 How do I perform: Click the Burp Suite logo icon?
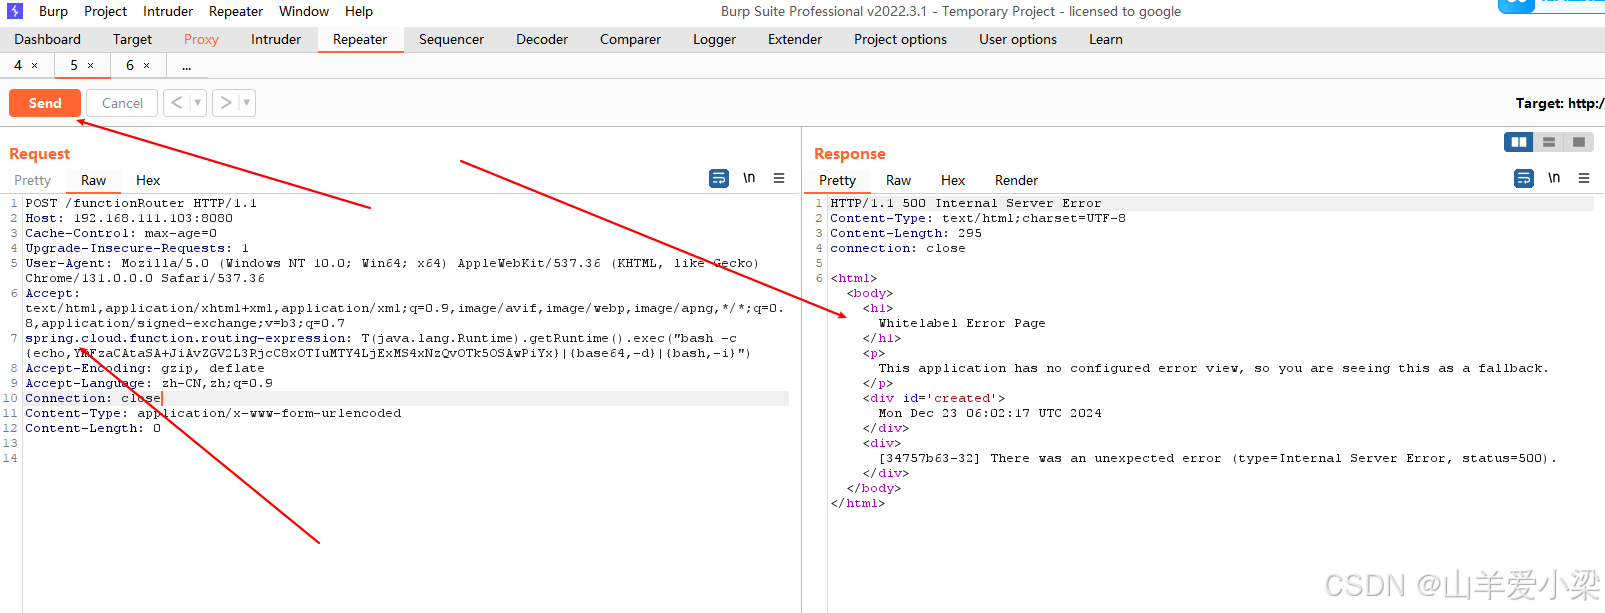click(15, 11)
